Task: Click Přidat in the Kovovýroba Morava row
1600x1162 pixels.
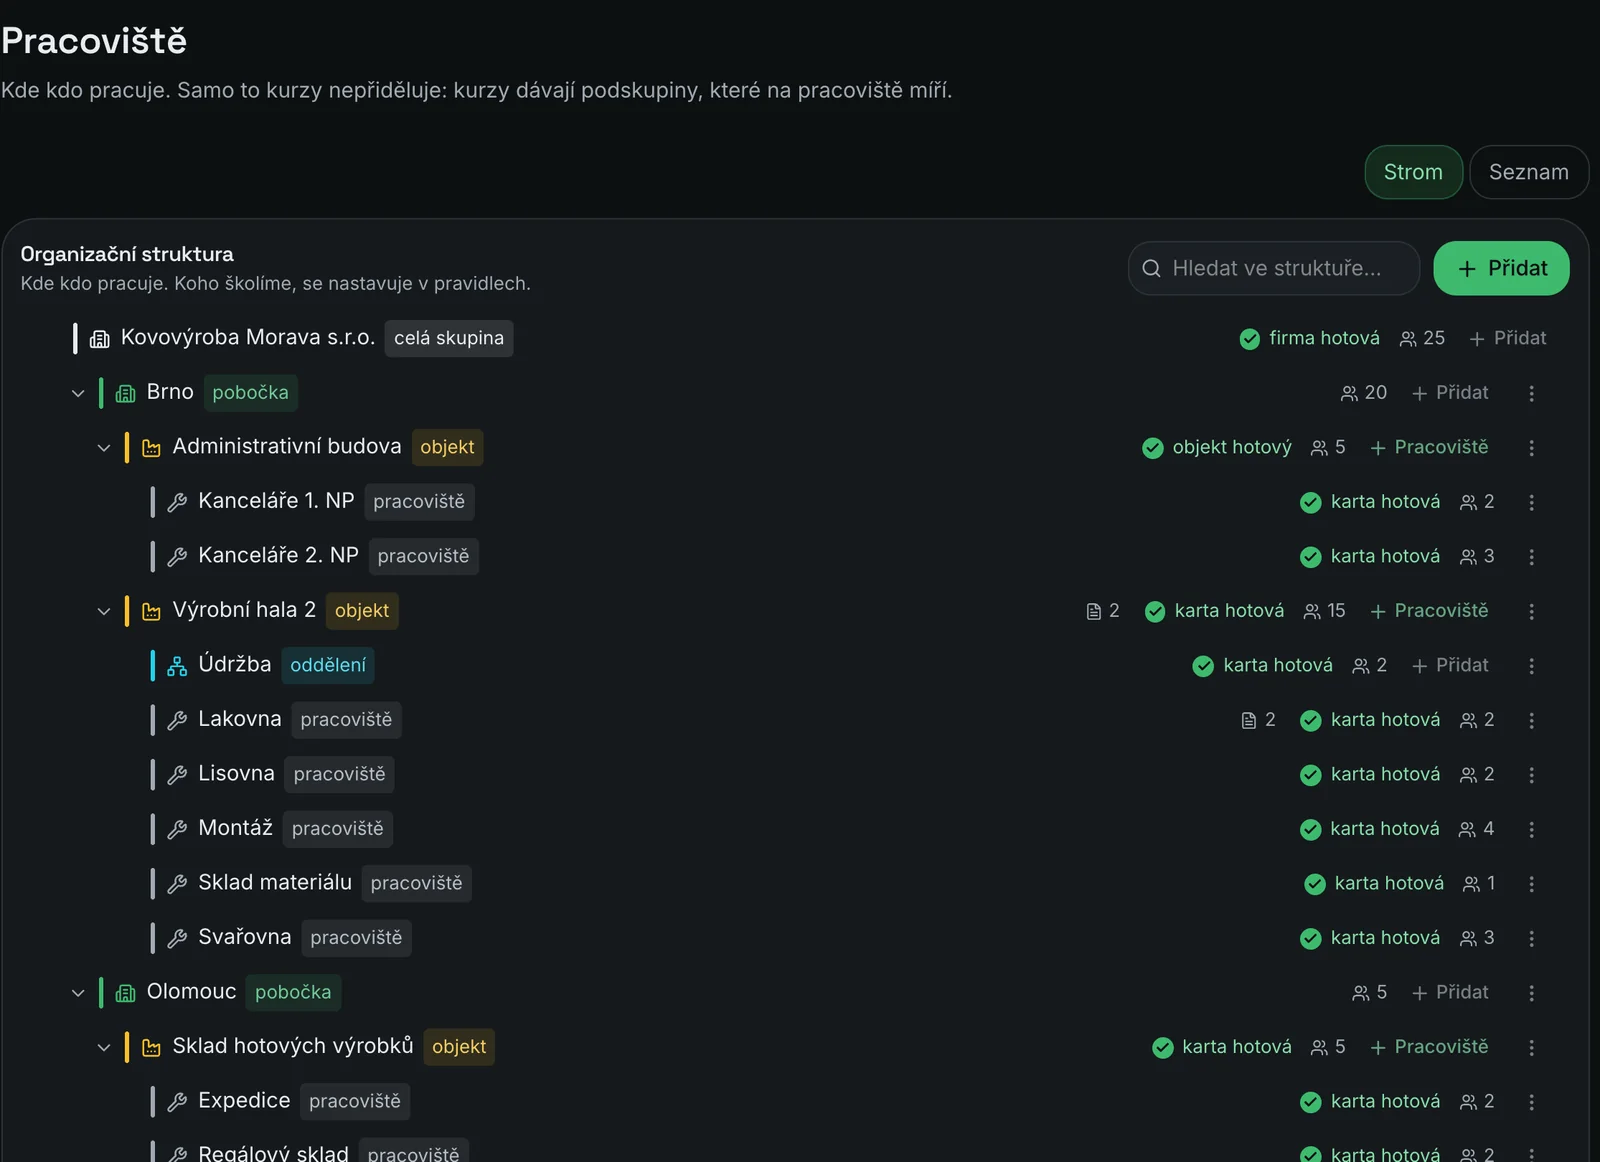Action: click(x=1507, y=338)
